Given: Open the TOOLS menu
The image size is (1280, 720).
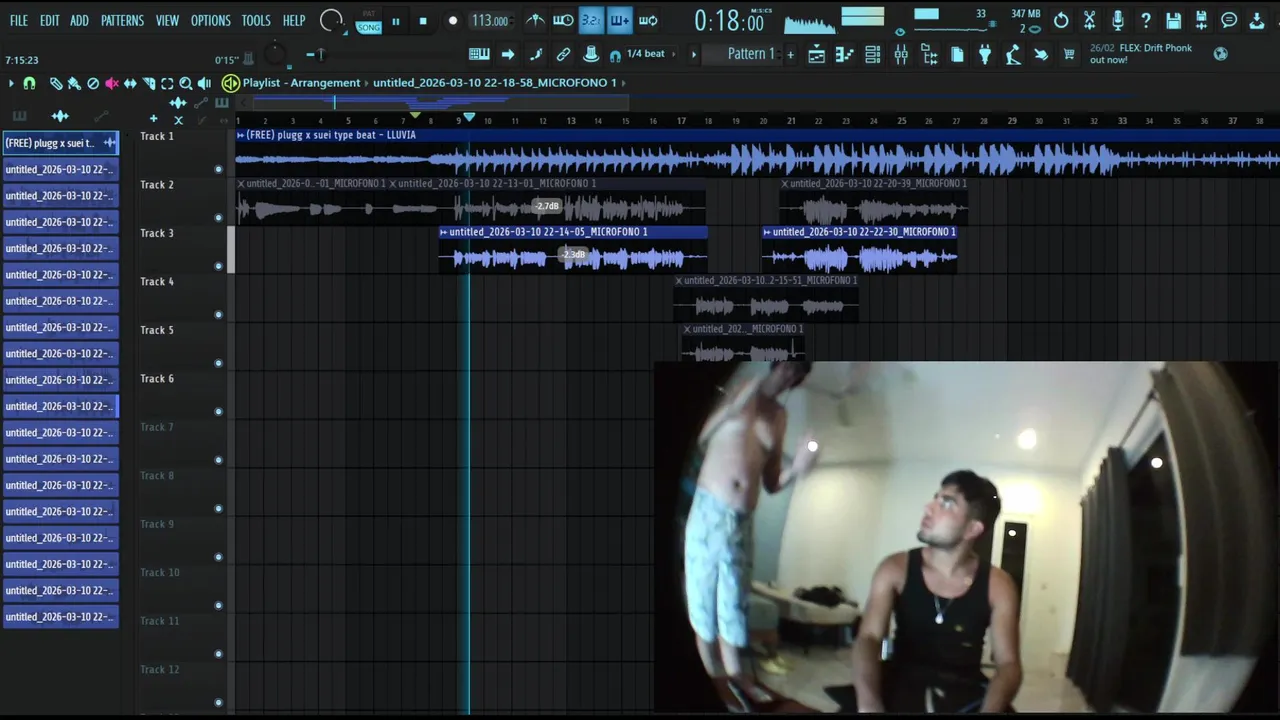Looking at the screenshot, I should pos(256,20).
